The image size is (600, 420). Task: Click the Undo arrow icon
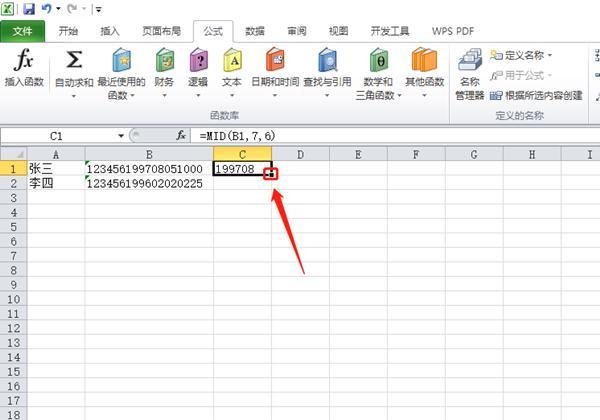(x=46, y=8)
